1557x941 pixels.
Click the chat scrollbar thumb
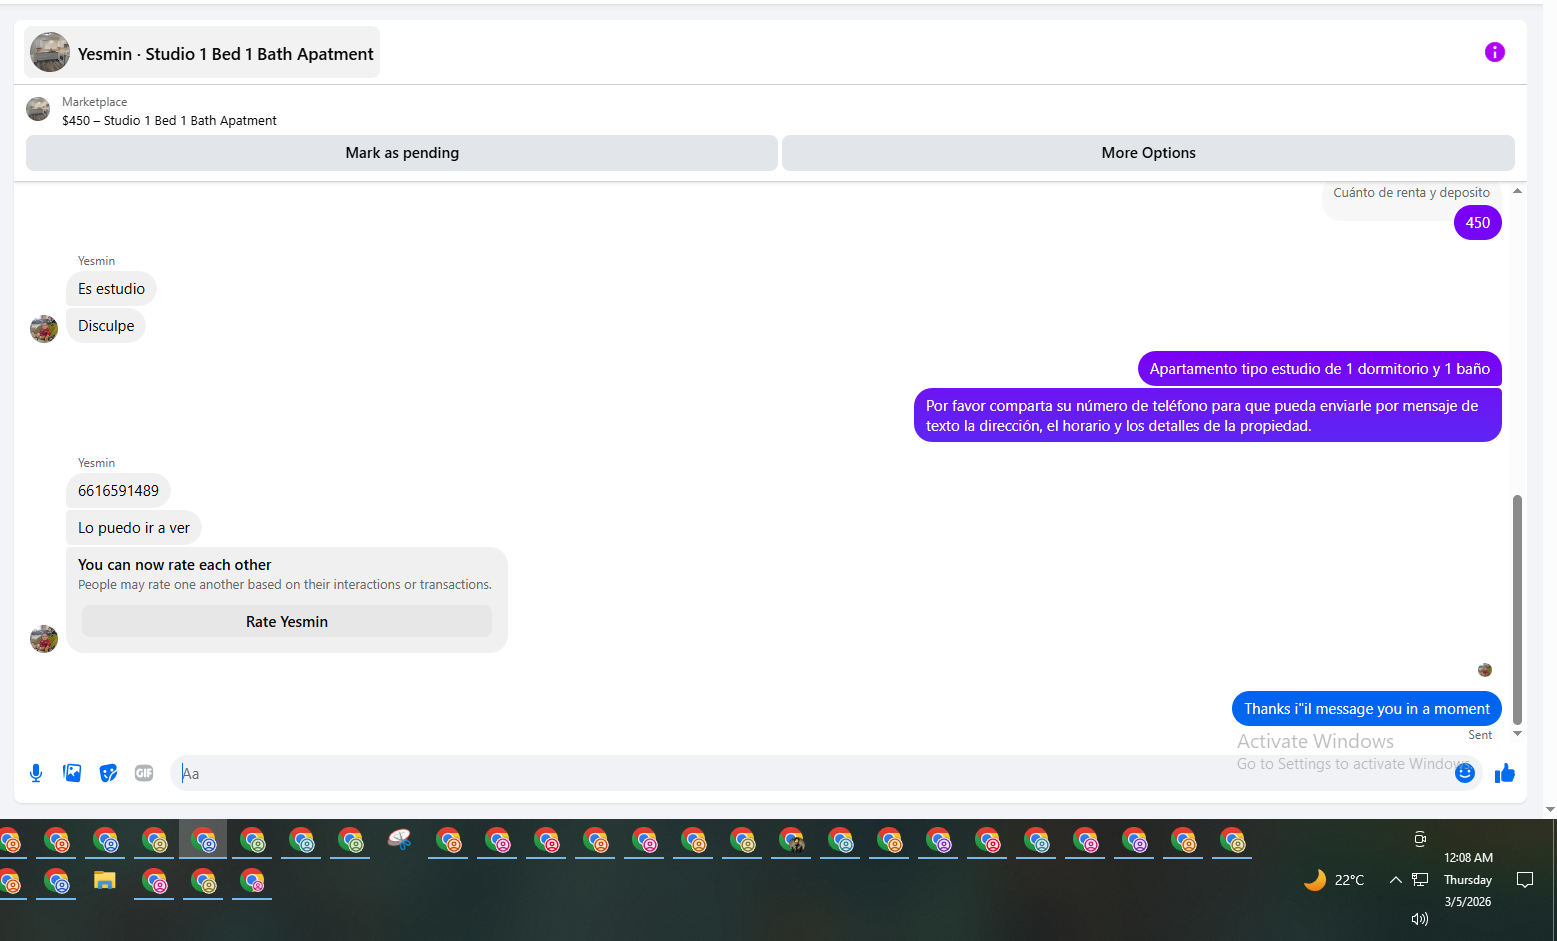(1517, 609)
